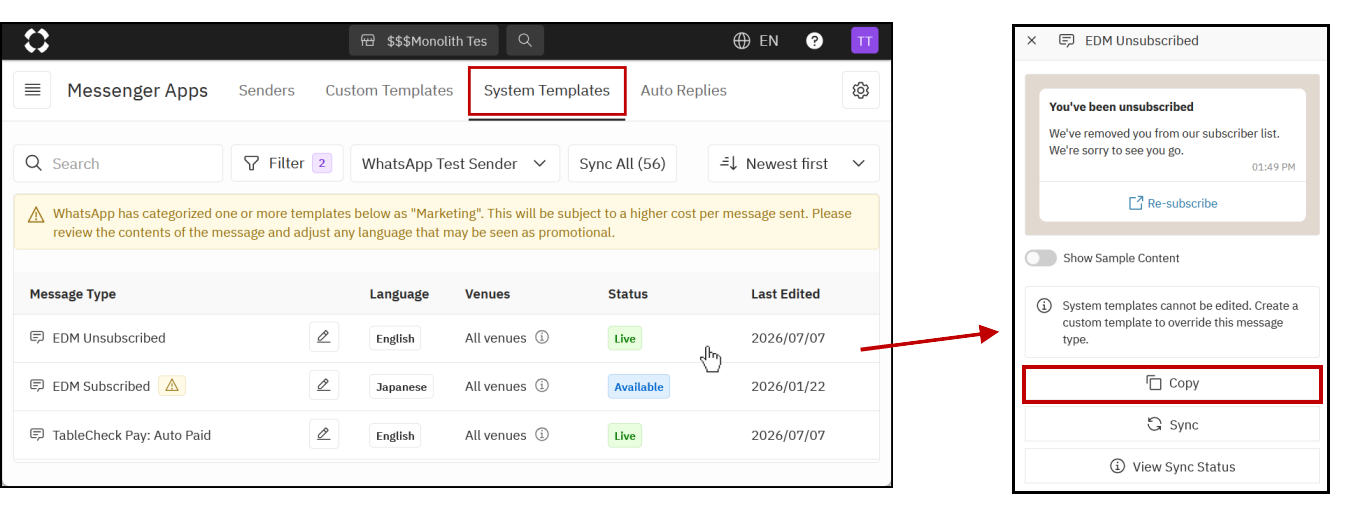This screenshot has height=510, width=1351.
Task: Click the Copy button in side panel
Action: pos(1172,384)
